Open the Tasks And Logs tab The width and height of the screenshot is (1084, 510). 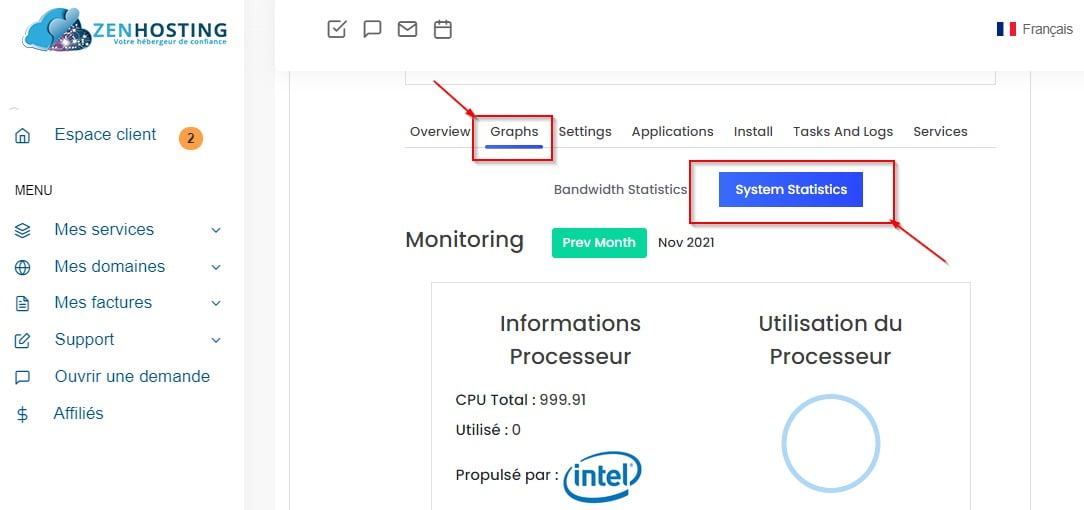tap(843, 131)
